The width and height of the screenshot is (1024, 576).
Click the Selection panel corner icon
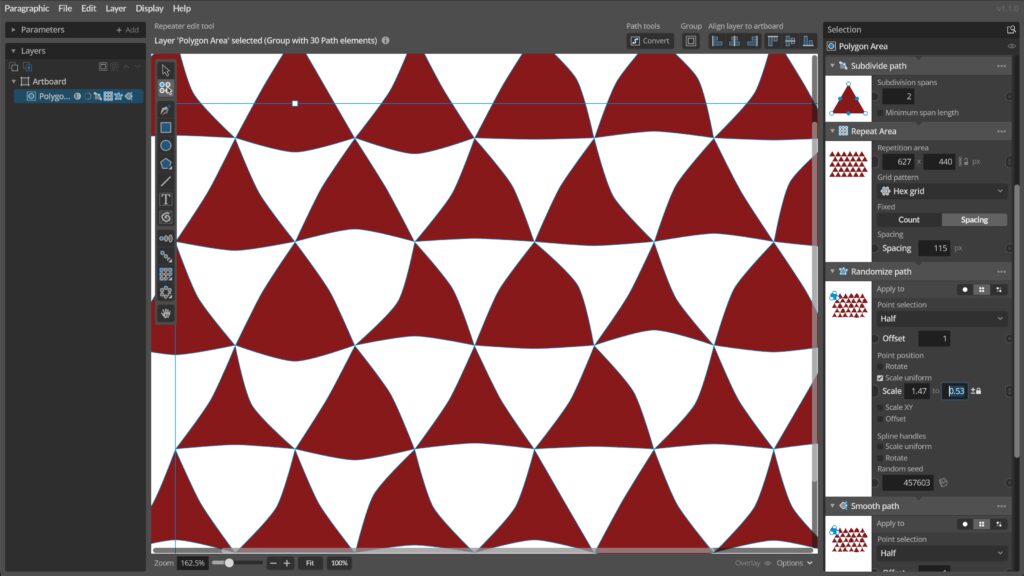[1011, 29]
